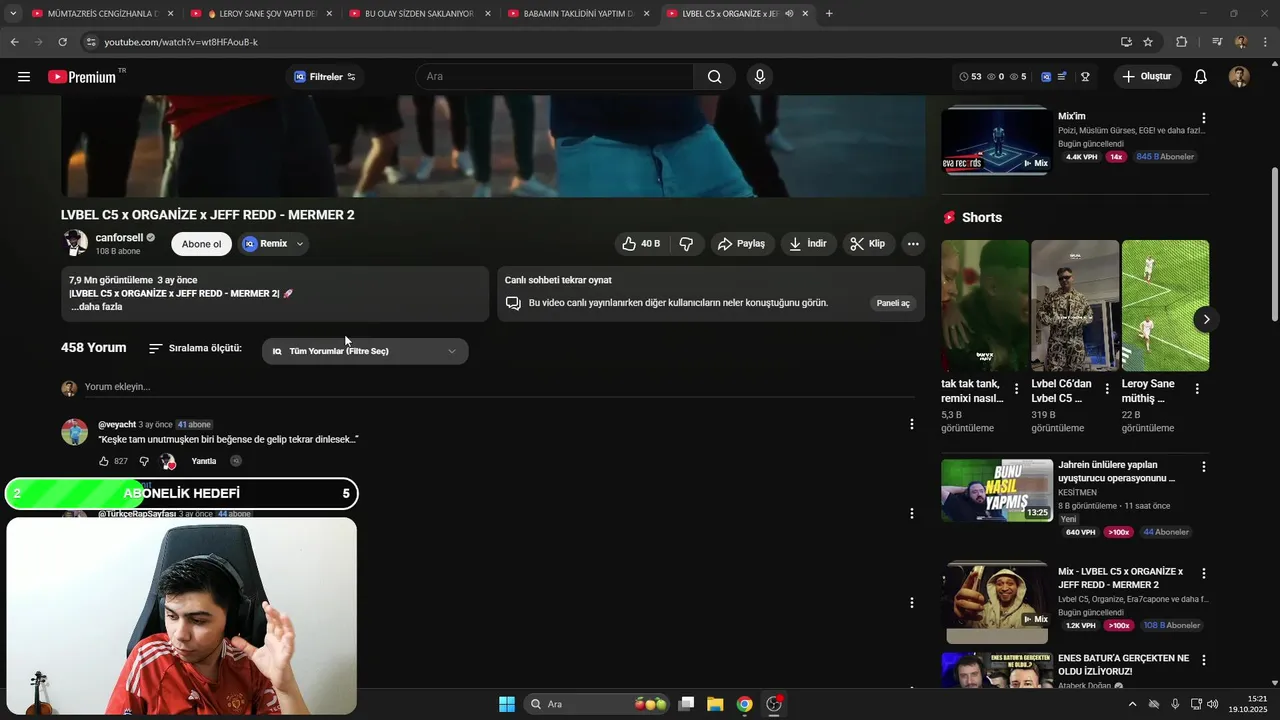Open the Windows Start menu
Screen dimensions: 1280x720
pyautogui.click(x=507, y=704)
